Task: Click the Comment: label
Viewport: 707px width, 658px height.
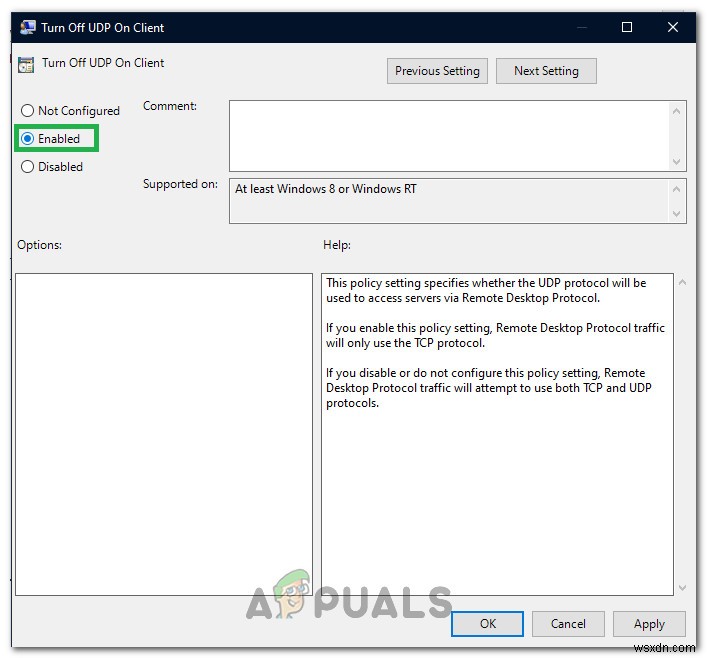Action: coord(170,106)
